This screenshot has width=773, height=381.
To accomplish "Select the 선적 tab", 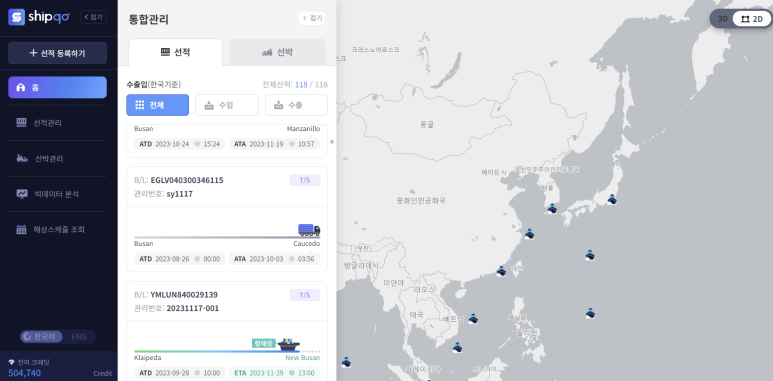I will (176, 52).
